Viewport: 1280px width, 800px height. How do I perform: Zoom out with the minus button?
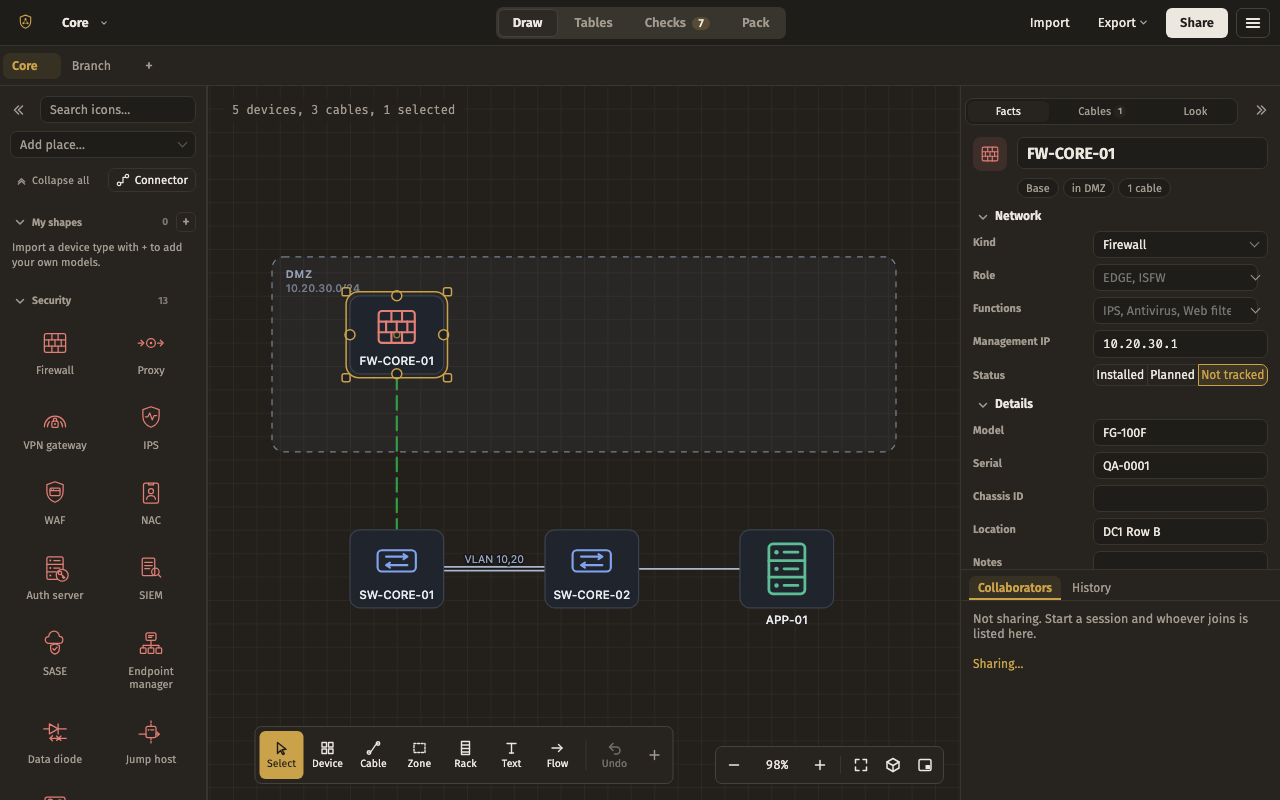pos(734,765)
